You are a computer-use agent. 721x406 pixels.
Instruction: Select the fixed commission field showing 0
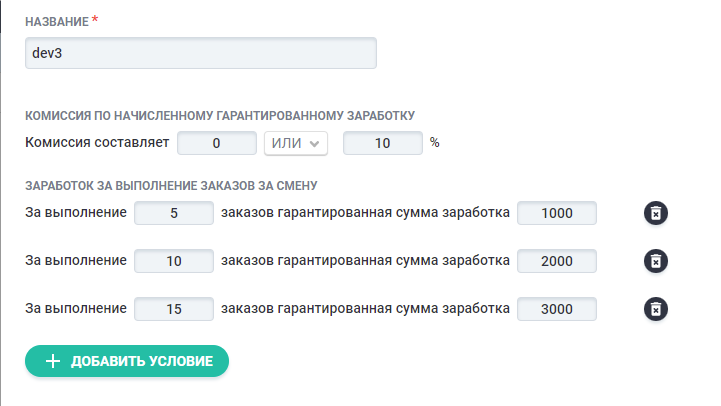click(x=217, y=143)
